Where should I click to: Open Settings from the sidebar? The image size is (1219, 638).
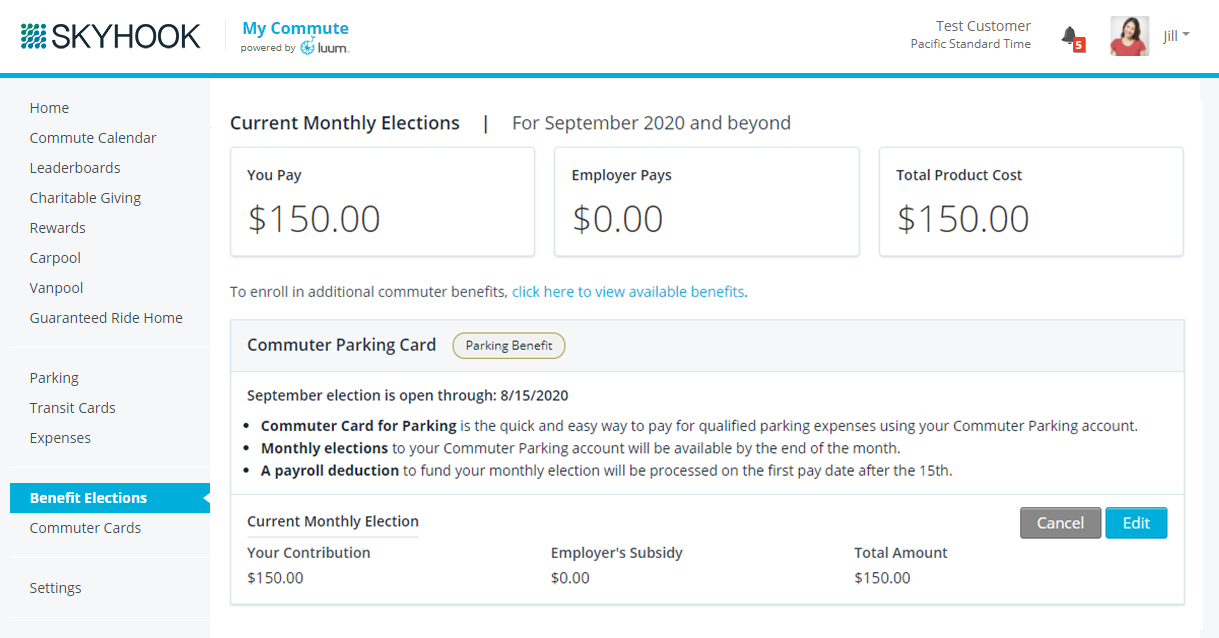55,588
